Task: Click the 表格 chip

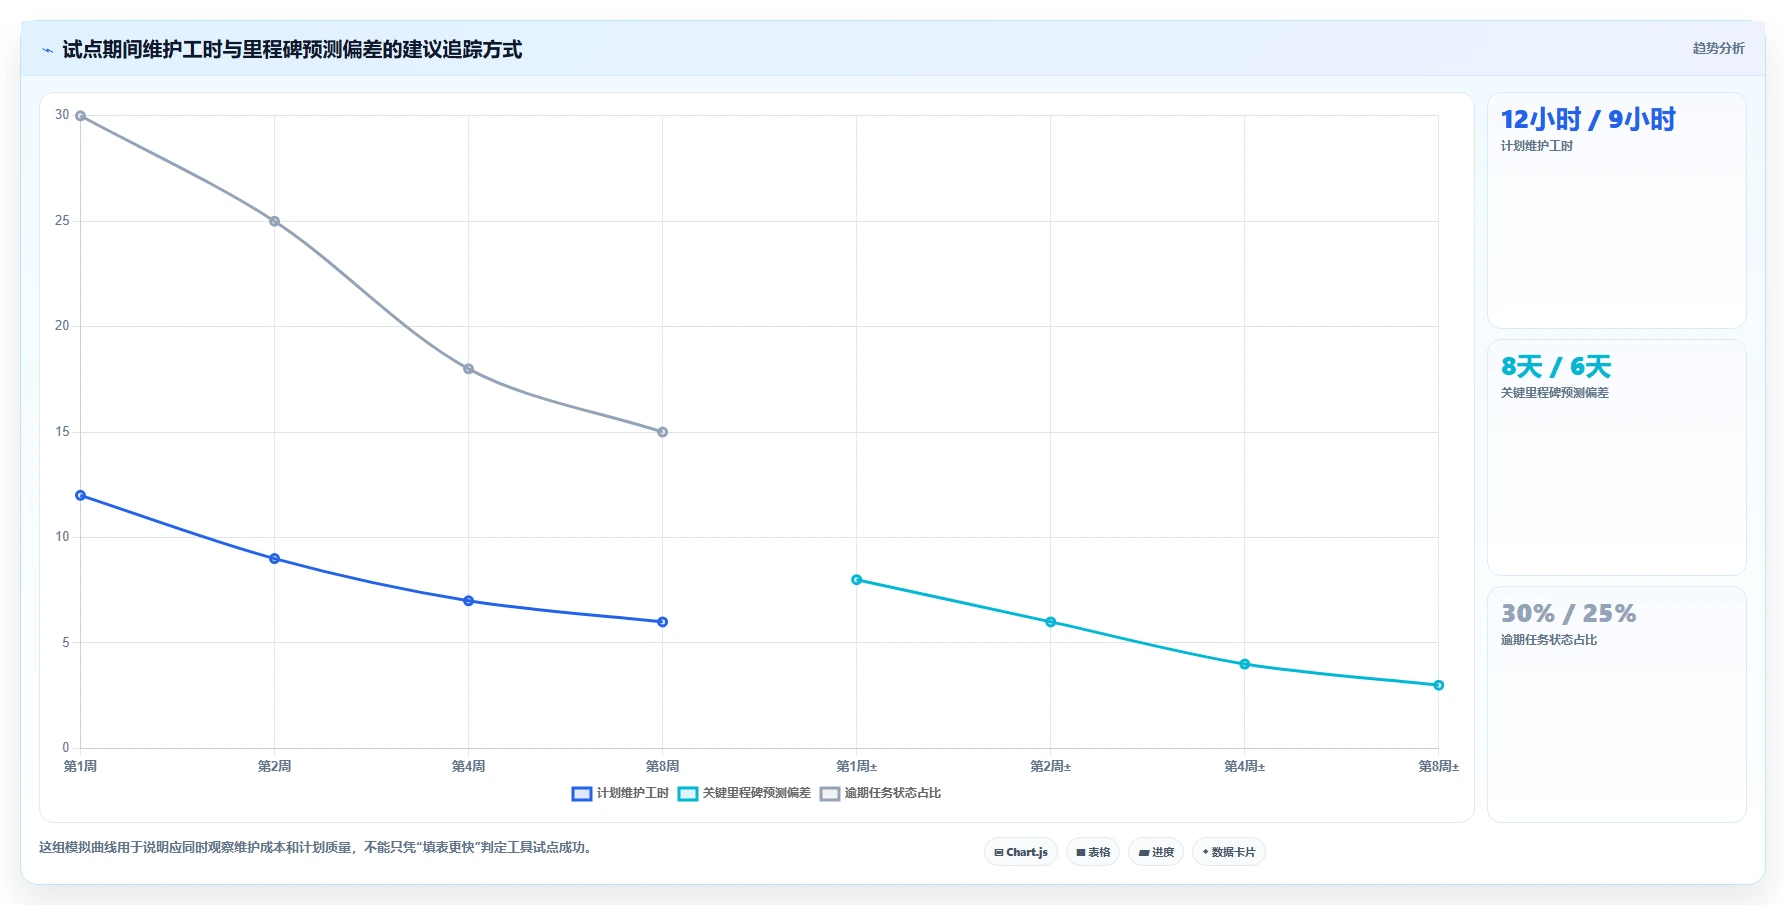Action: pyautogui.click(x=1093, y=852)
